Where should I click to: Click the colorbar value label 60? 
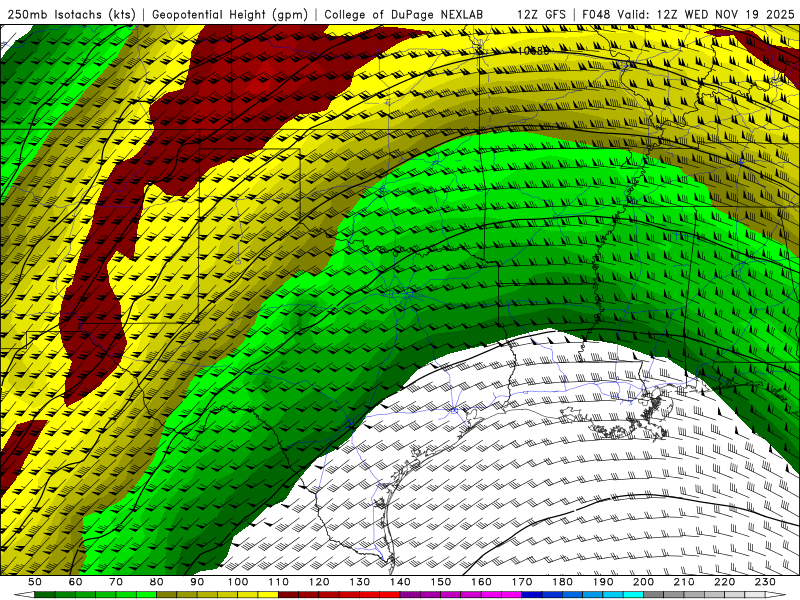coord(75,582)
